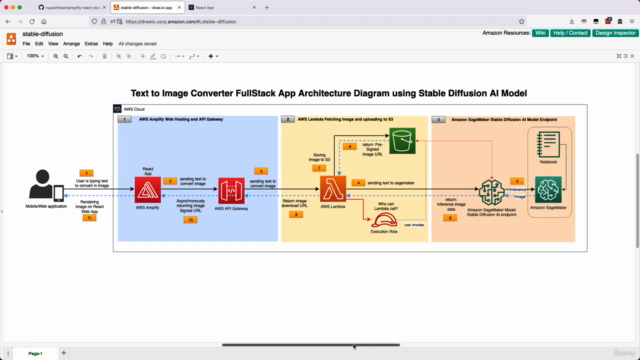Image resolution: width=640 pixels, height=360 pixels.
Task: Open the View menu
Action: [x=53, y=44]
